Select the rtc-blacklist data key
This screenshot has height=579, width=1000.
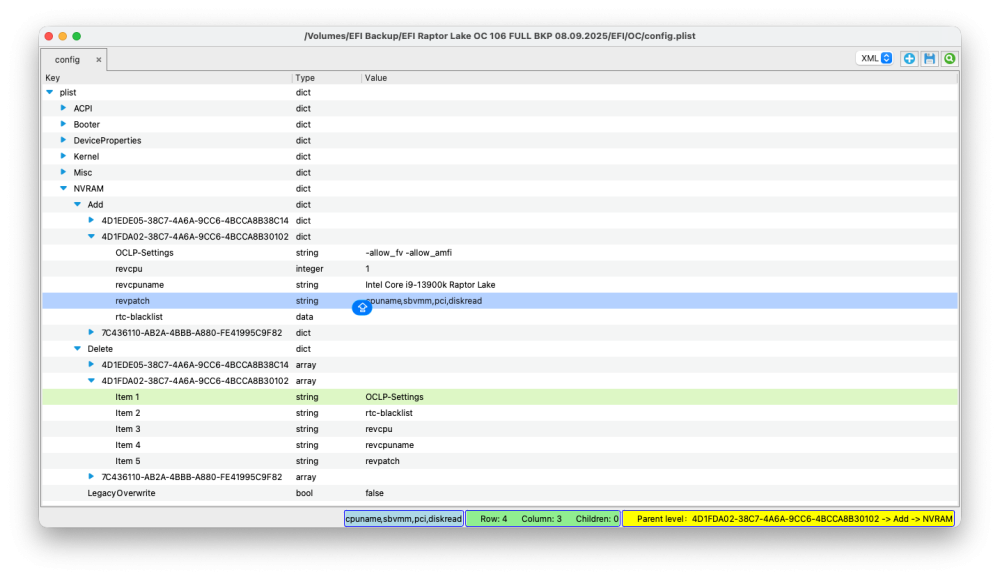pos(139,317)
